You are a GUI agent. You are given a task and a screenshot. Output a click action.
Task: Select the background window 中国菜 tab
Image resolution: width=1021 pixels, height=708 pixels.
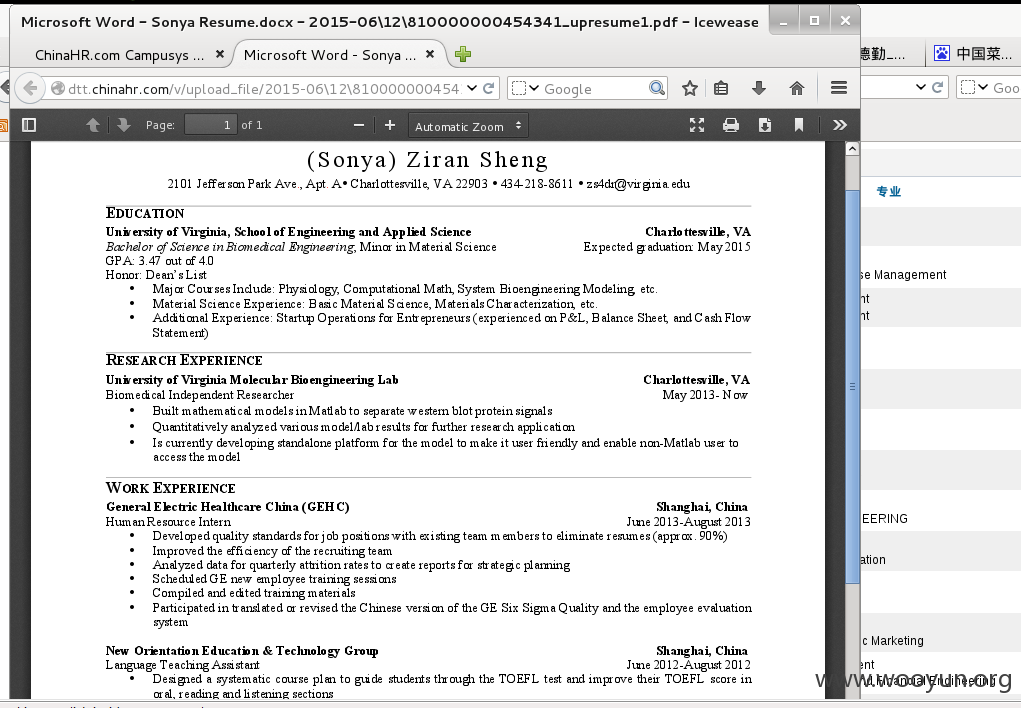pos(973,53)
